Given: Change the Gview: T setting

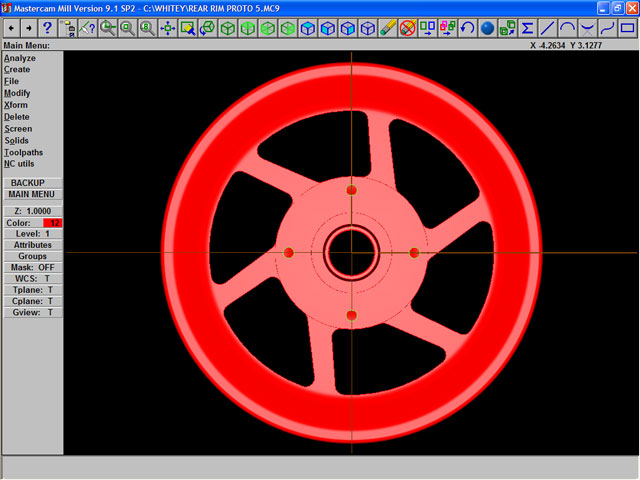Looking at the screenshot, I should [x=32, y=312].
